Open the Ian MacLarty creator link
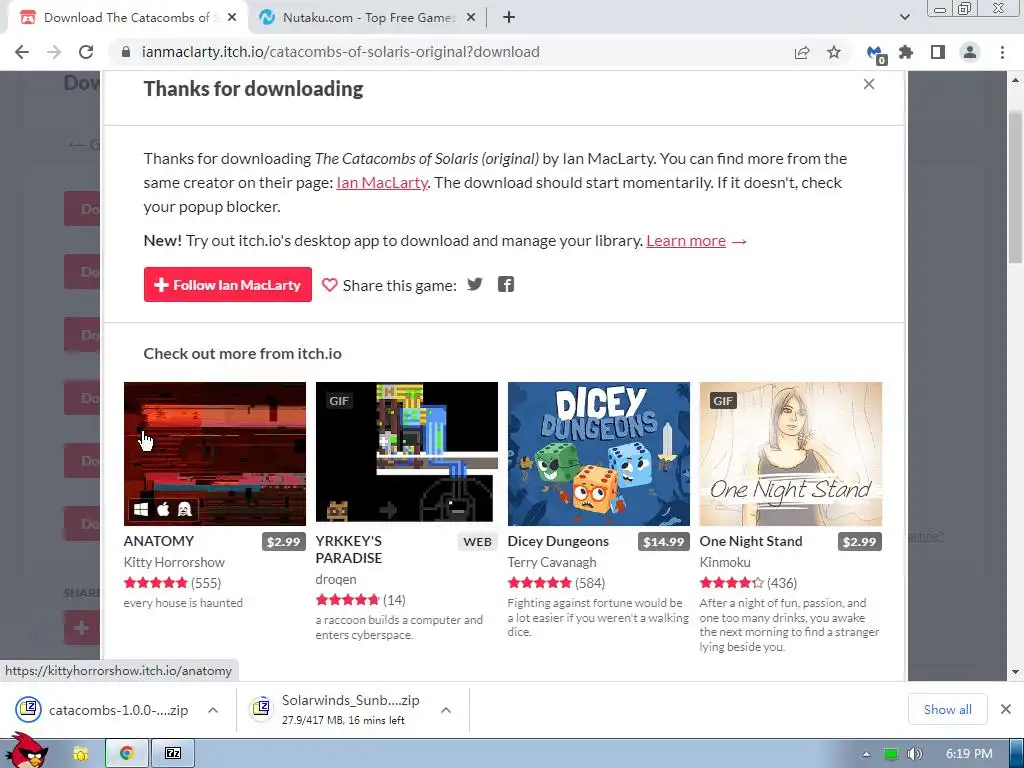This screenshot has width=1024, height=768. click(x=382, y=183)
